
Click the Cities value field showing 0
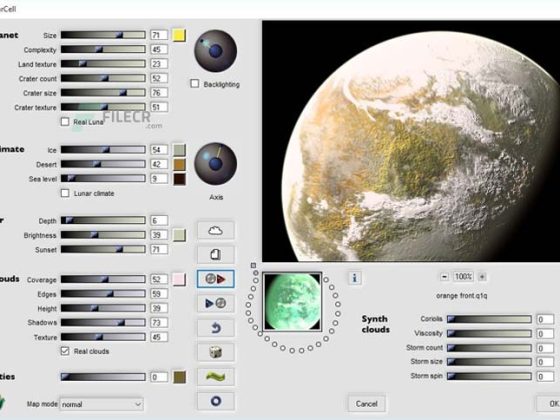(159, 377)
